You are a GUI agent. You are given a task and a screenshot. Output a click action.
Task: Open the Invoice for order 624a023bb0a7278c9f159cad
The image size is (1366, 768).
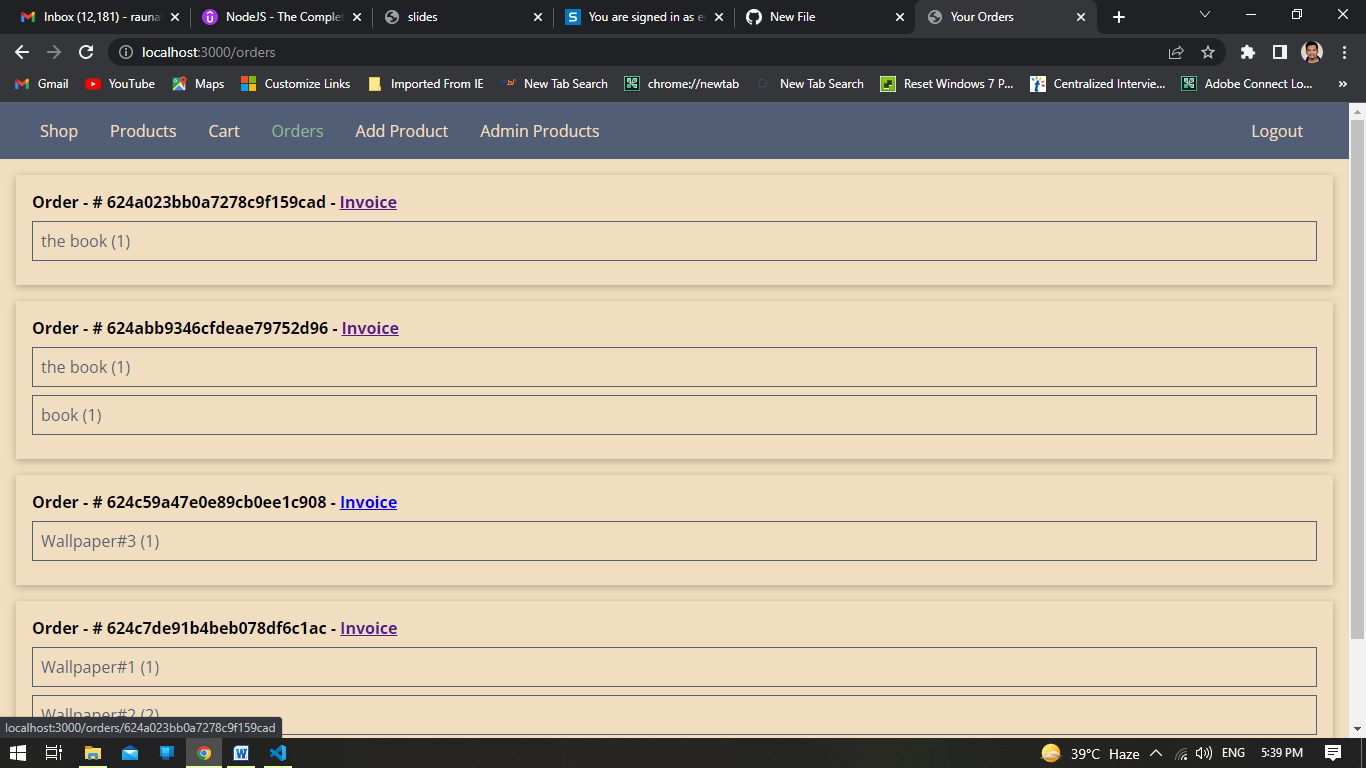368,202
